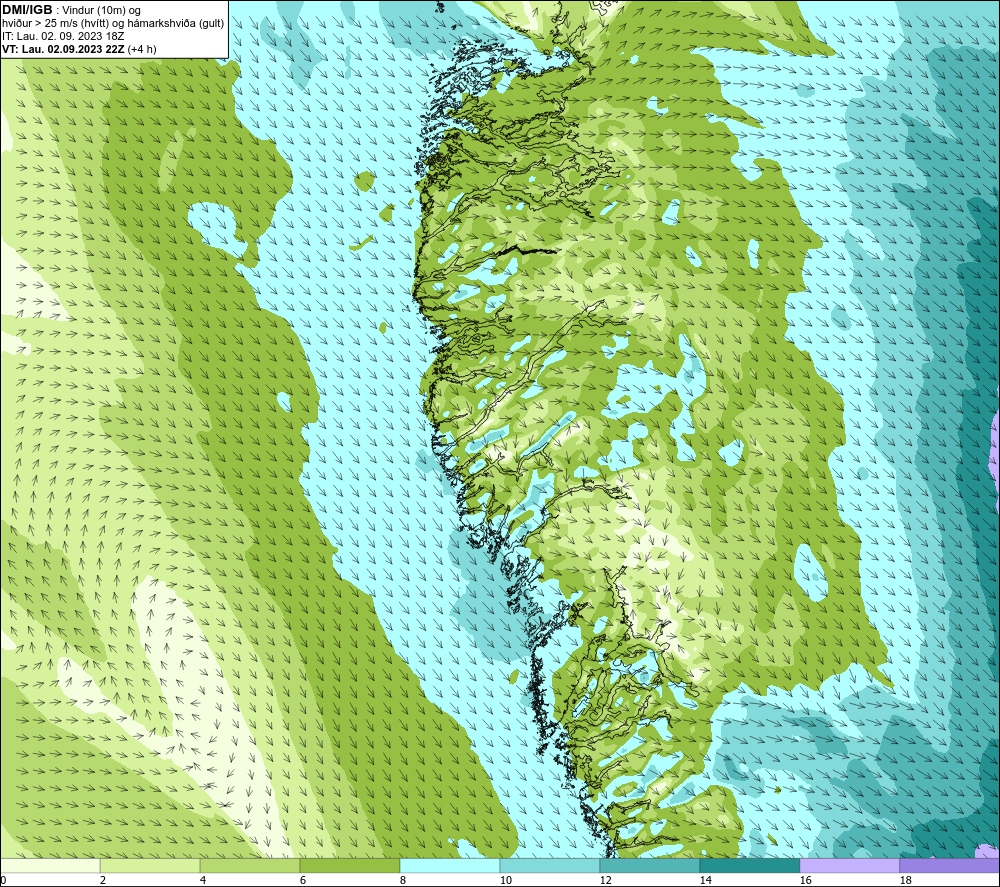Click the "VT: Lau. 02.09.2023 22Z" text
This screenshot has height=887, width=1000.
point(63,49)
